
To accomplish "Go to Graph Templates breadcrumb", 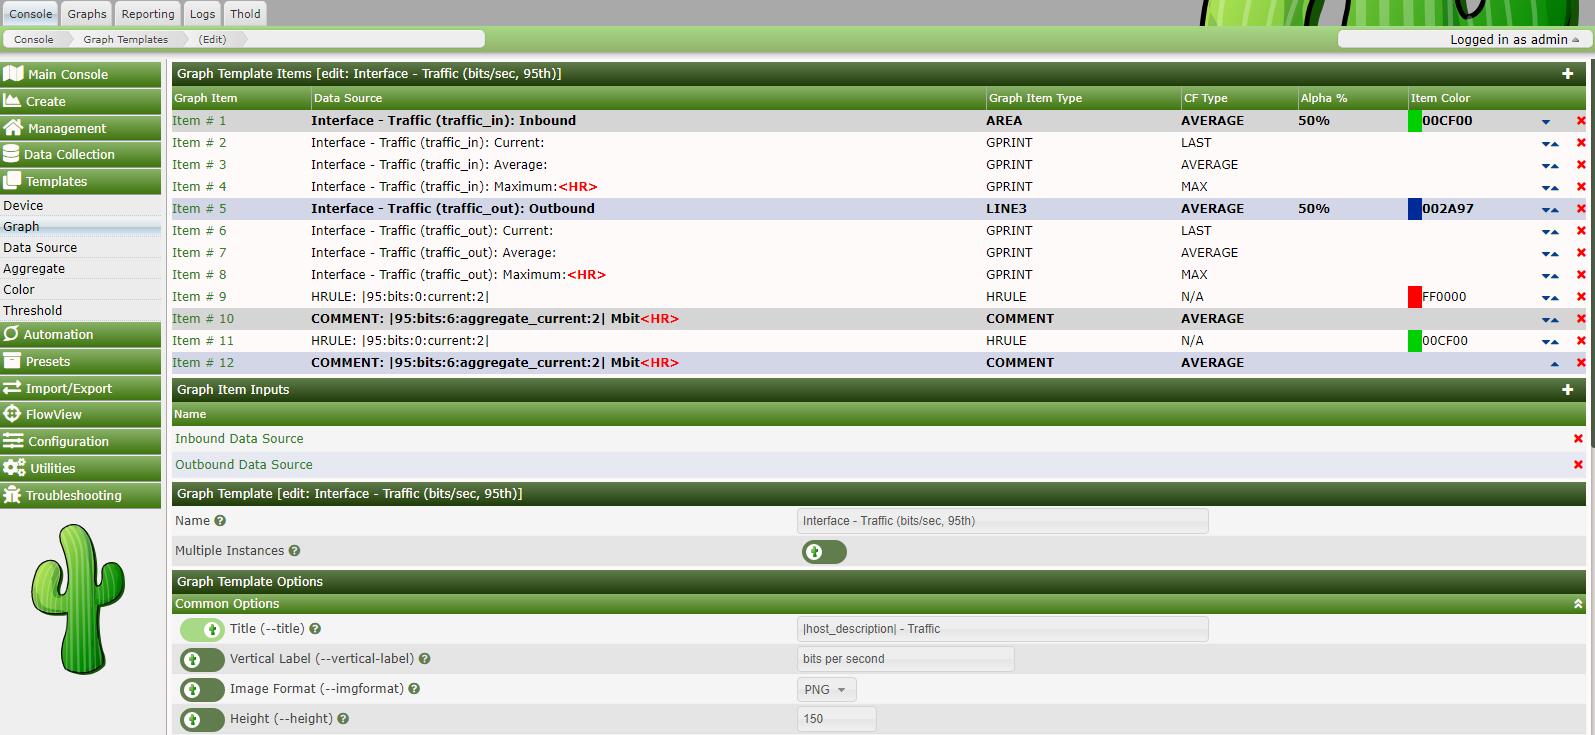I will [126, 39].
